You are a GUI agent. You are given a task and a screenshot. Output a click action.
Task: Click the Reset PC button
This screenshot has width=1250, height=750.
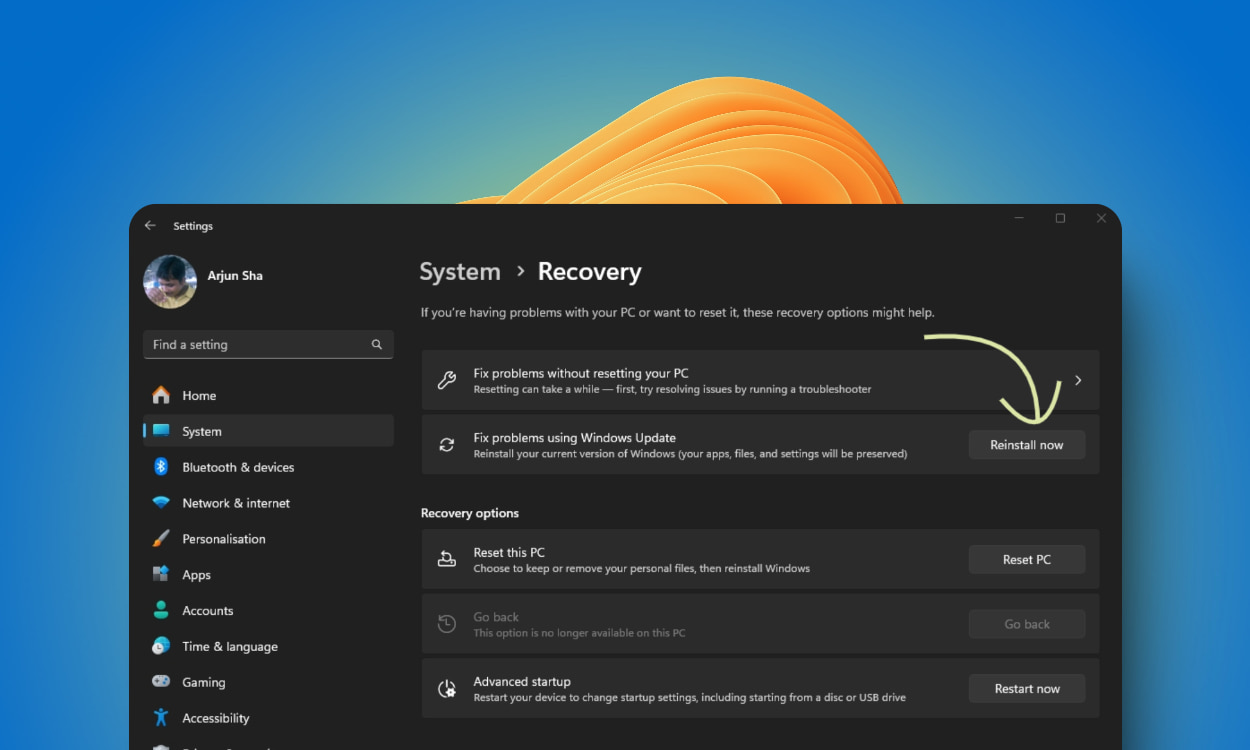pos(1027,559)
